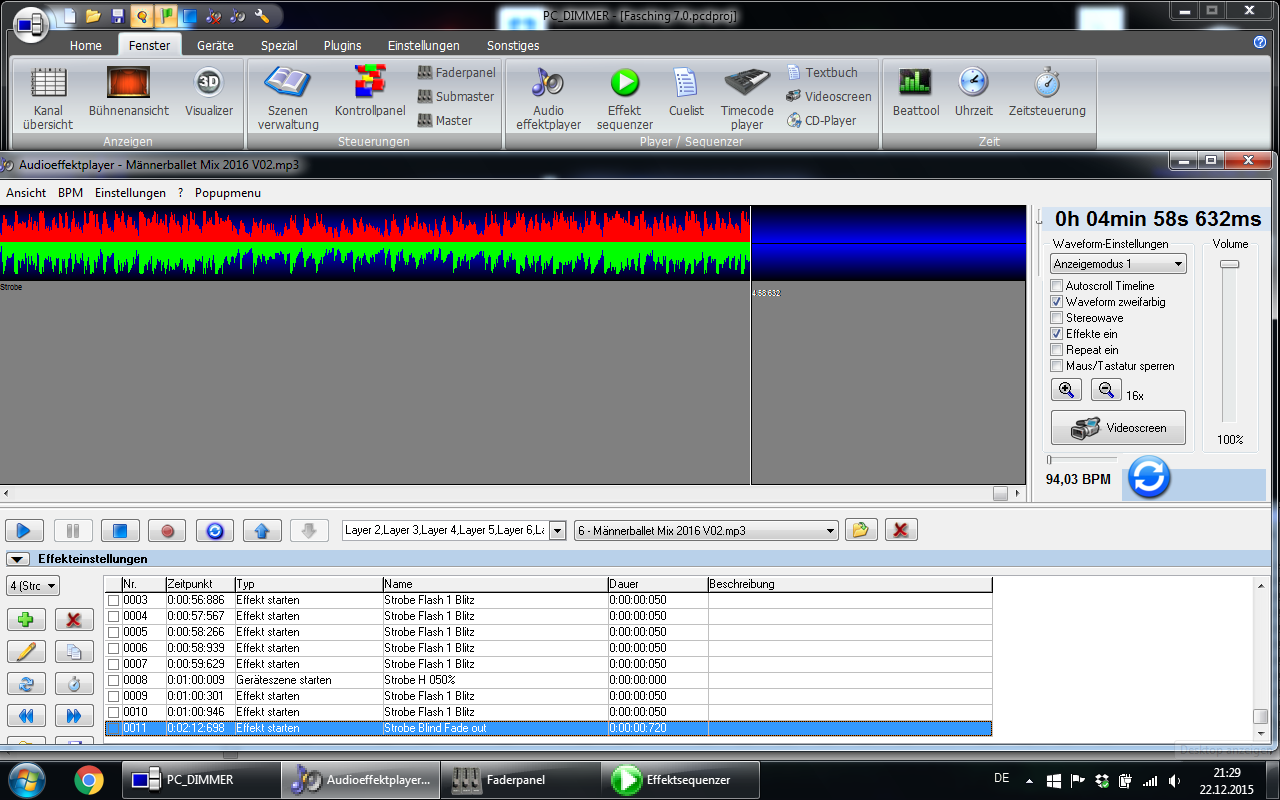Screen dimensions: 1280x800
Task: Expand the layer selection dropdown
Action: (x=556, y=530)
